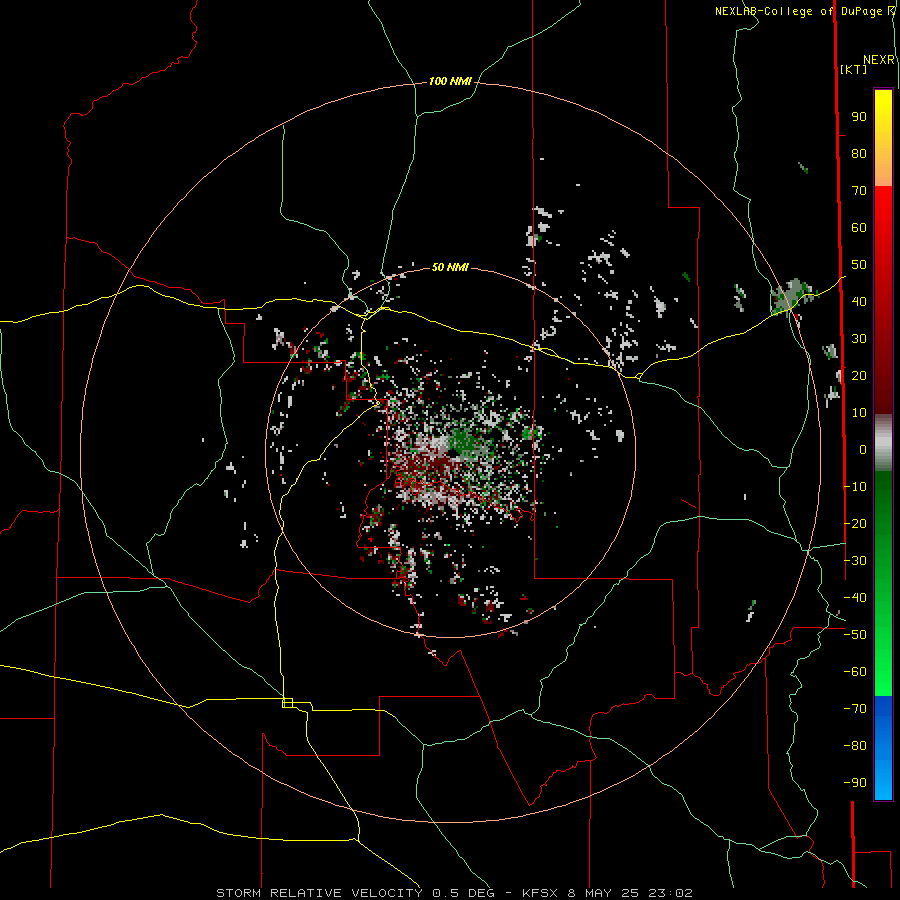The height and width of the screenshot is (900, 900).
Task: Click the positive 30 value on the velocity scale
Action: pos(859,339)
